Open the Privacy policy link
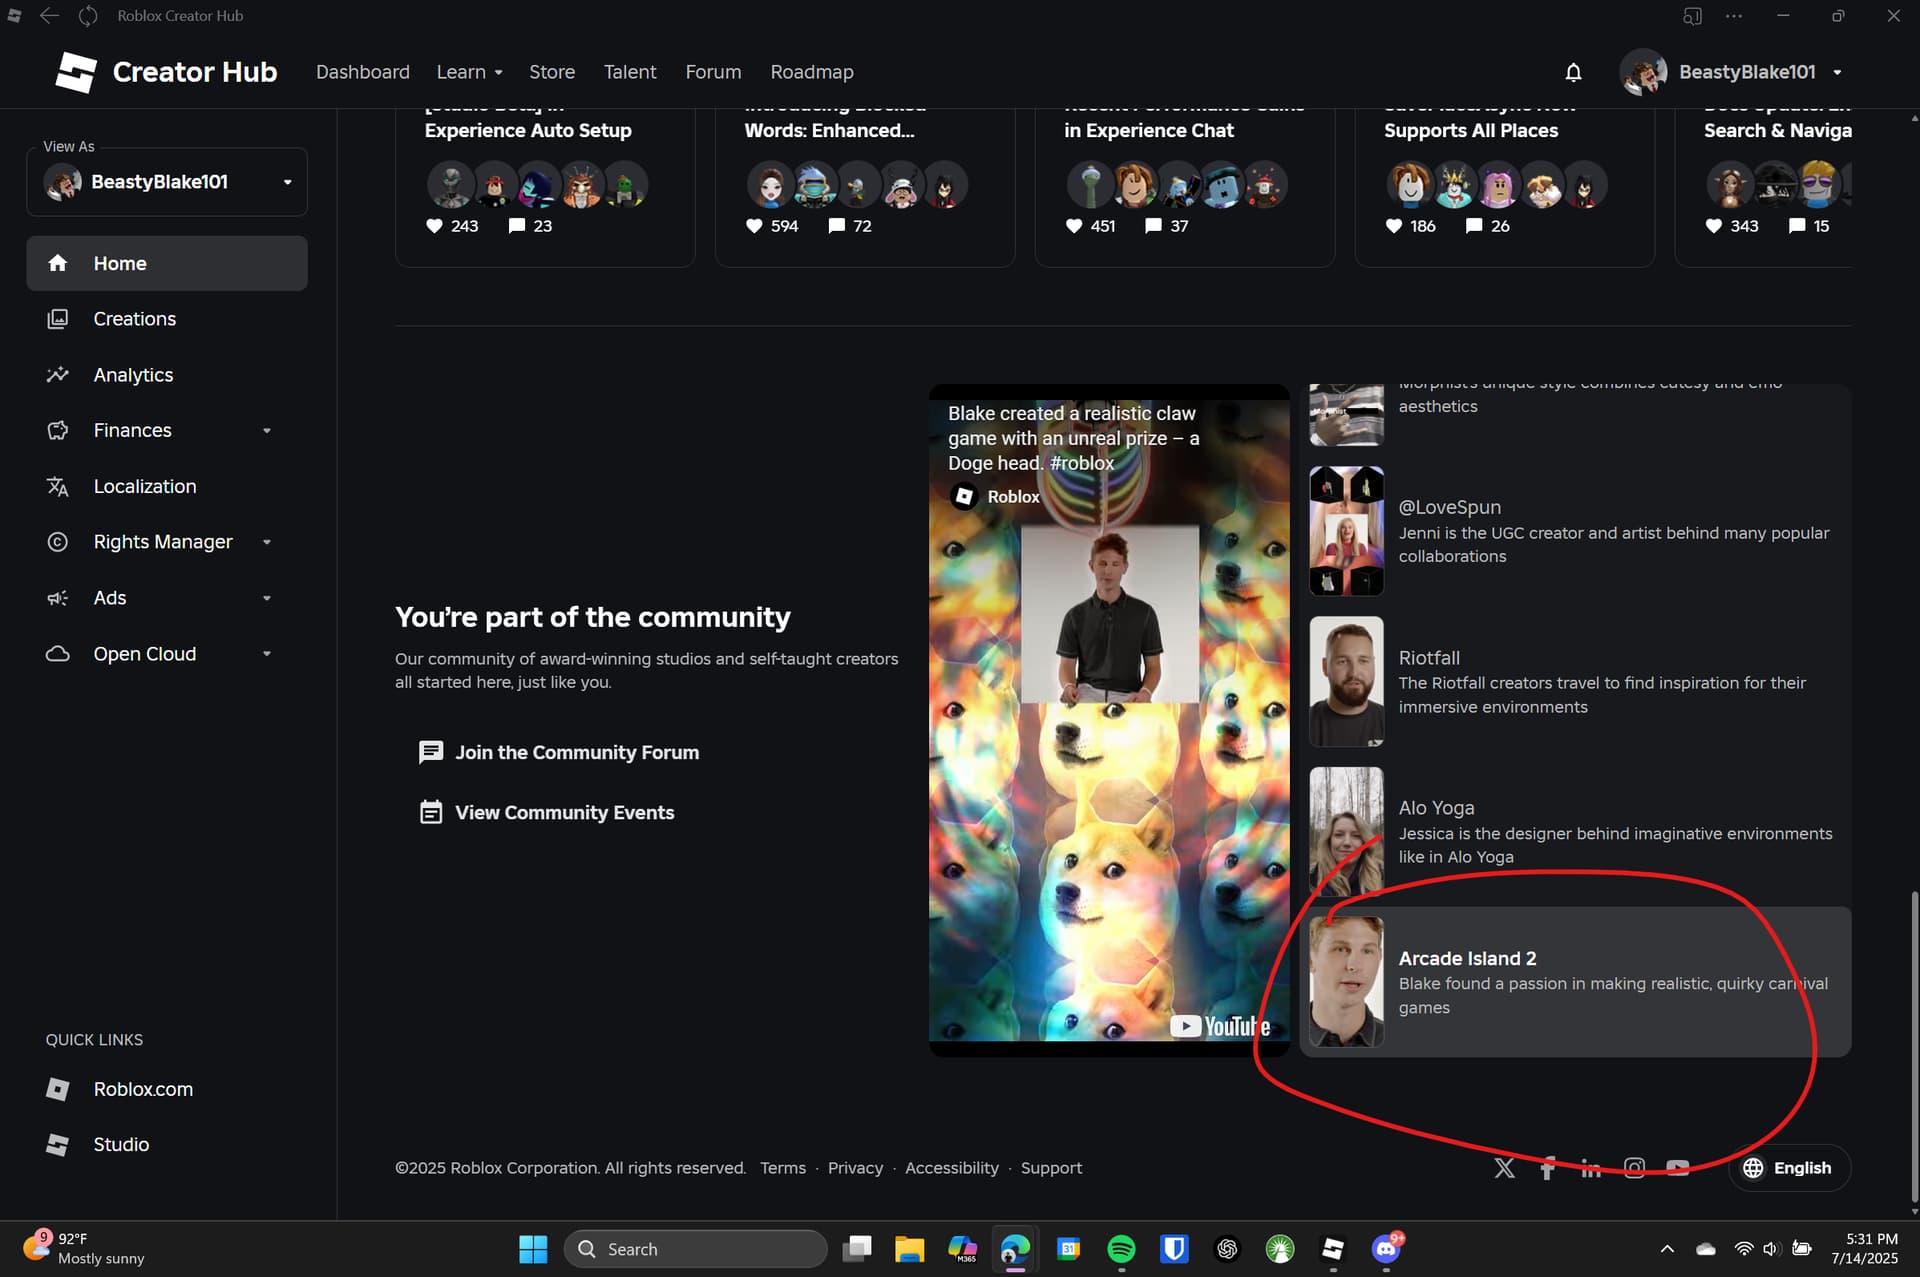This screenshot has height=1277, width=1920. click(855, 1167)
